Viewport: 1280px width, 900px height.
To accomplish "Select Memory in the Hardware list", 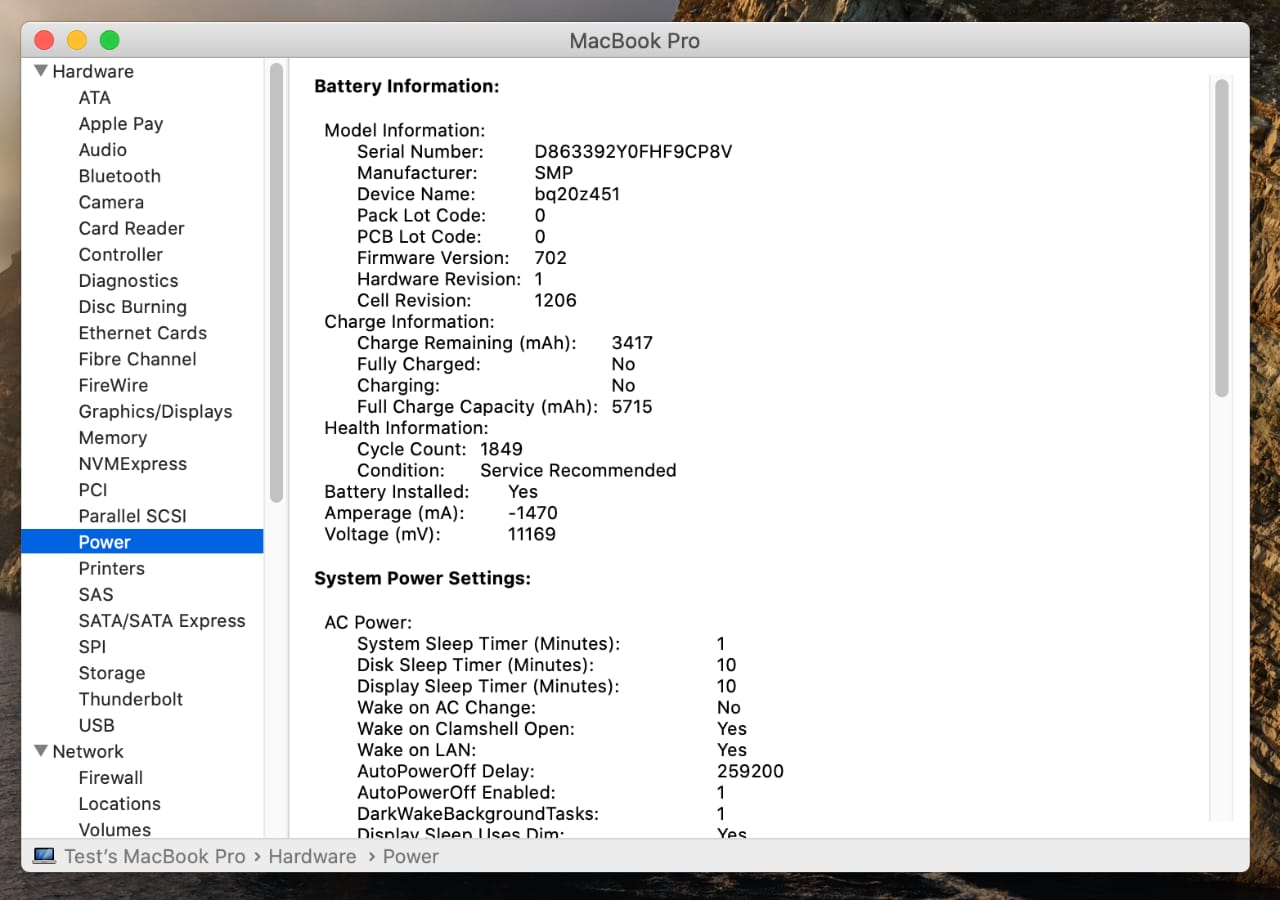I will point(112,437).
